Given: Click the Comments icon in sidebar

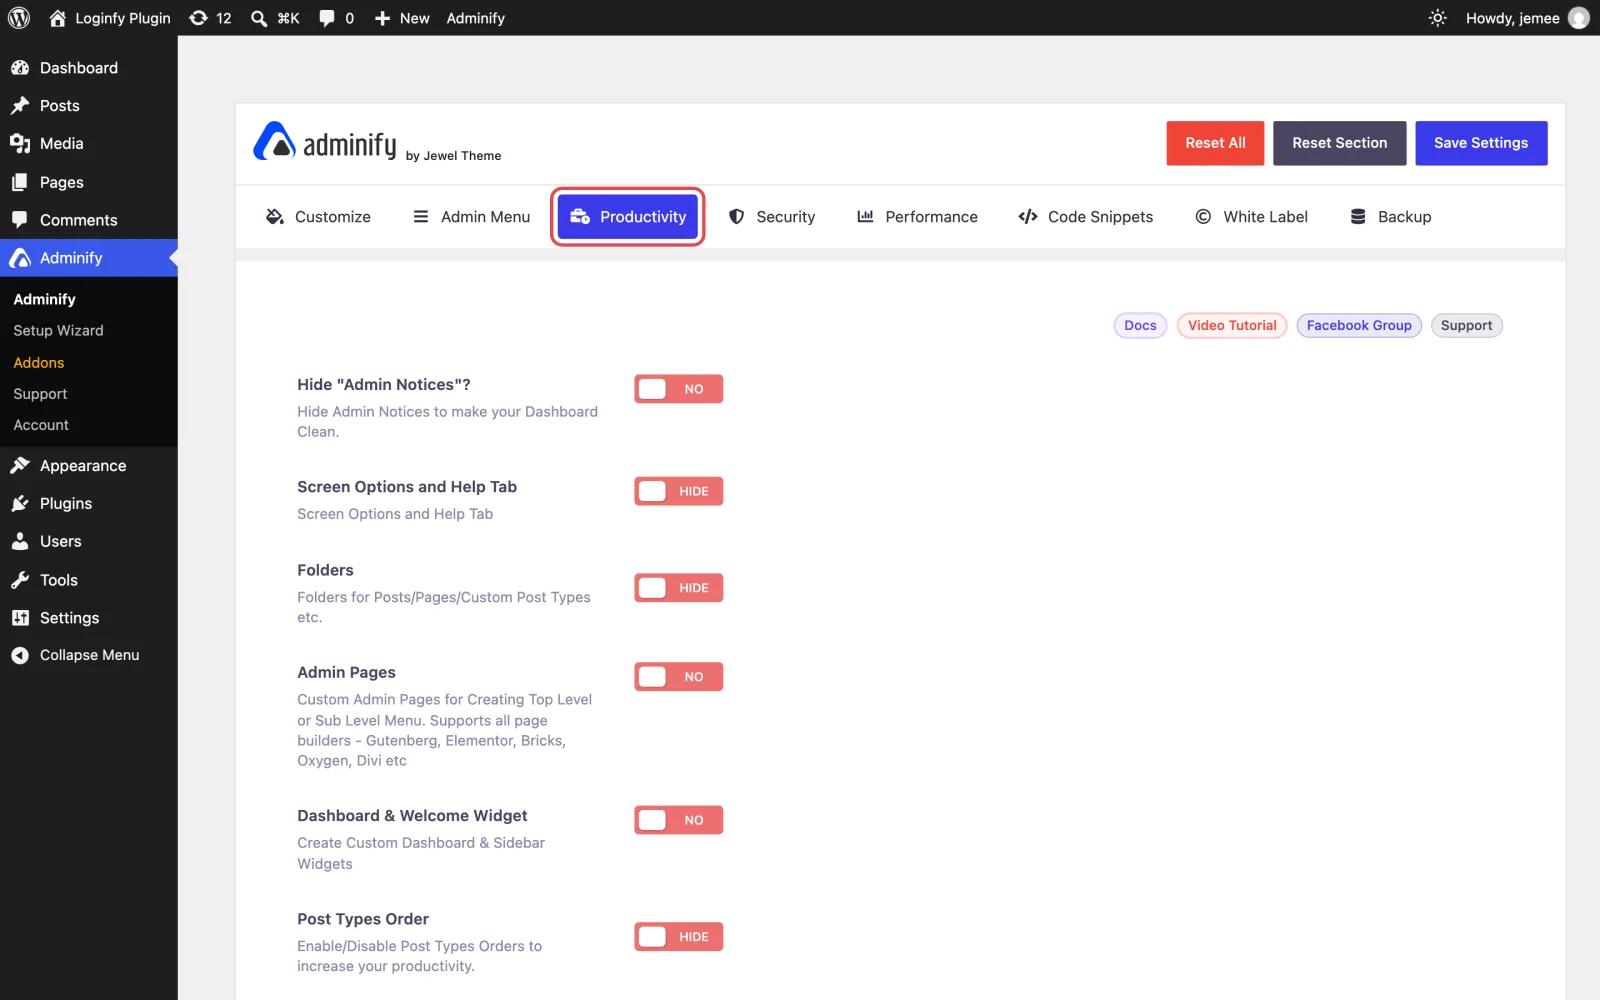Looking at the screenshot, I should coord(20,220).
